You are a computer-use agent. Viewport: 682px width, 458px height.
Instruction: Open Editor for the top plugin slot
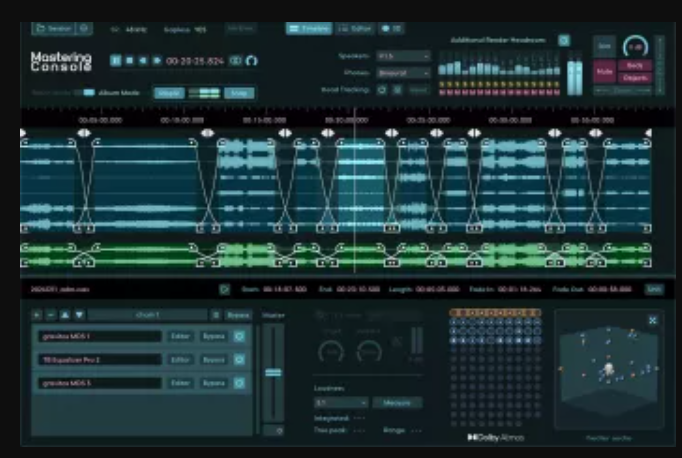[x=180, y=336]
